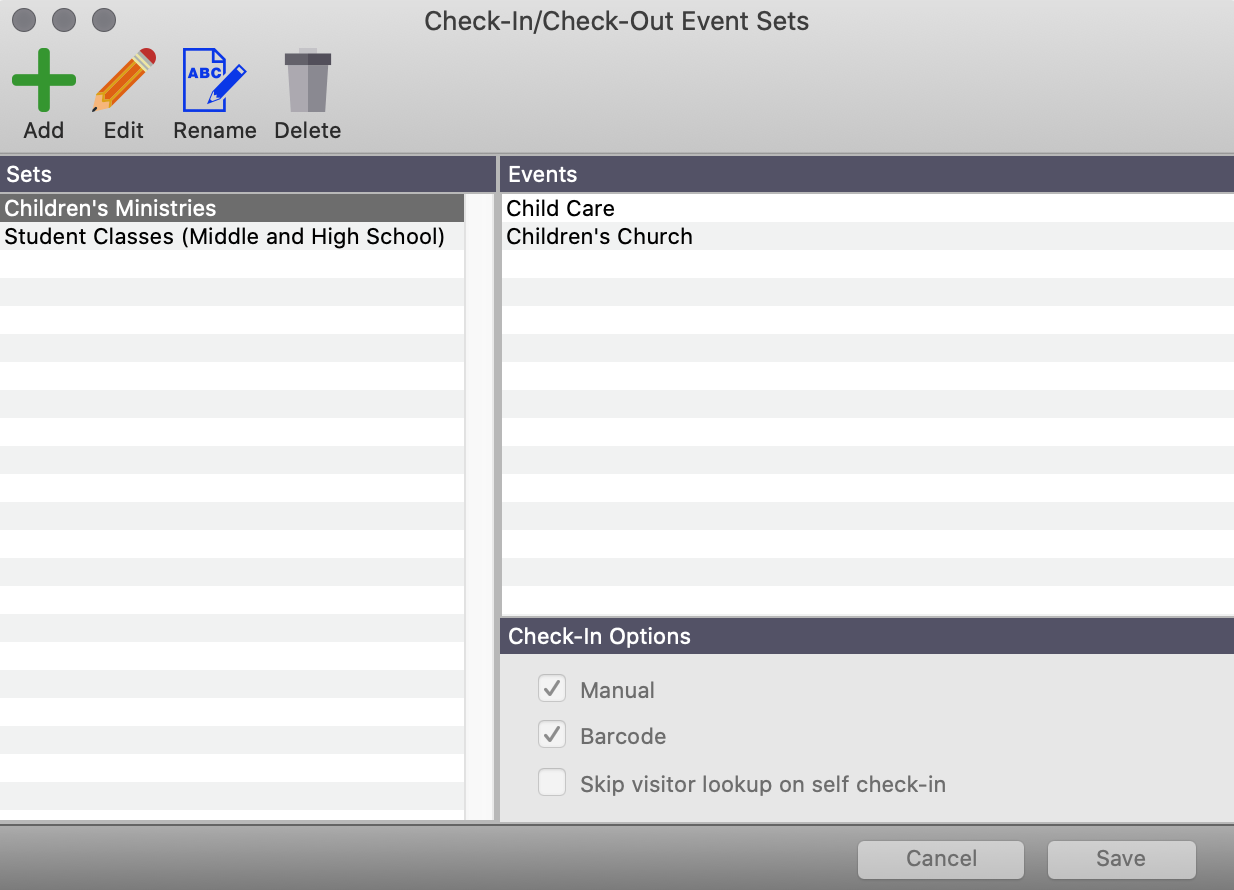
Task: Rename the Children's Ministries set
Action: 214,93
